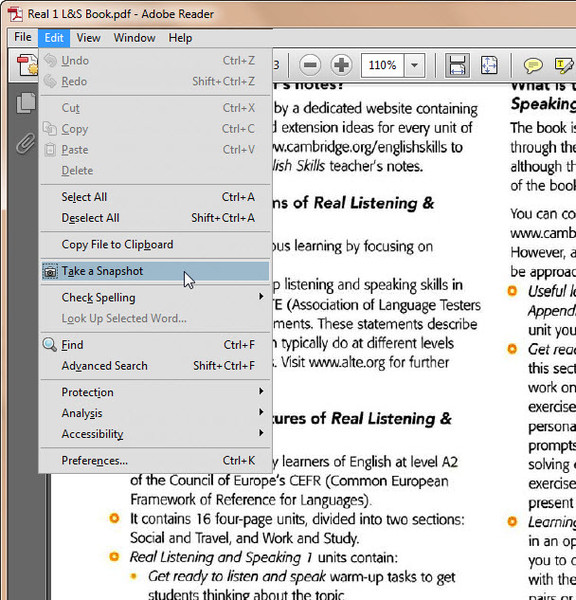This screenshot has height=600, width=576.
Task: Click the 'Social and Travel' document line
Action: pyautogui.click(x=245, y=538)
